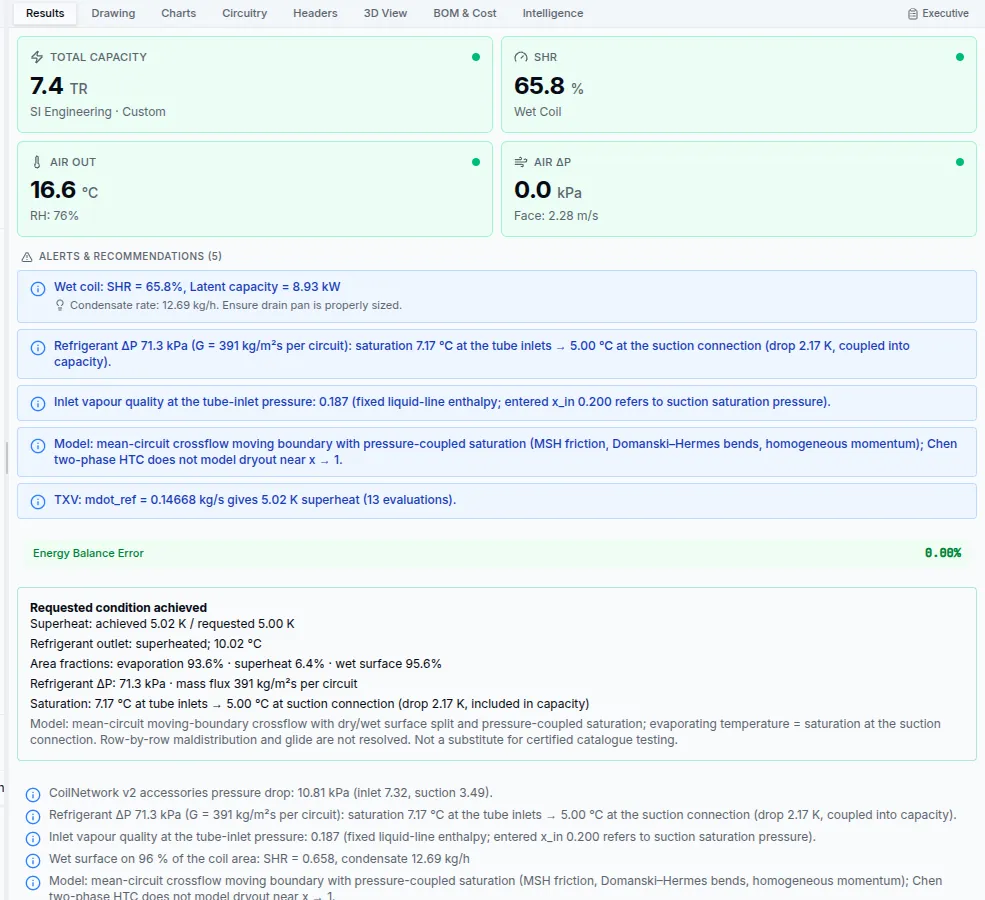Click the "Area fractions: evaporation 93.6%" line

pyautogui.click(x=236, y=664)
